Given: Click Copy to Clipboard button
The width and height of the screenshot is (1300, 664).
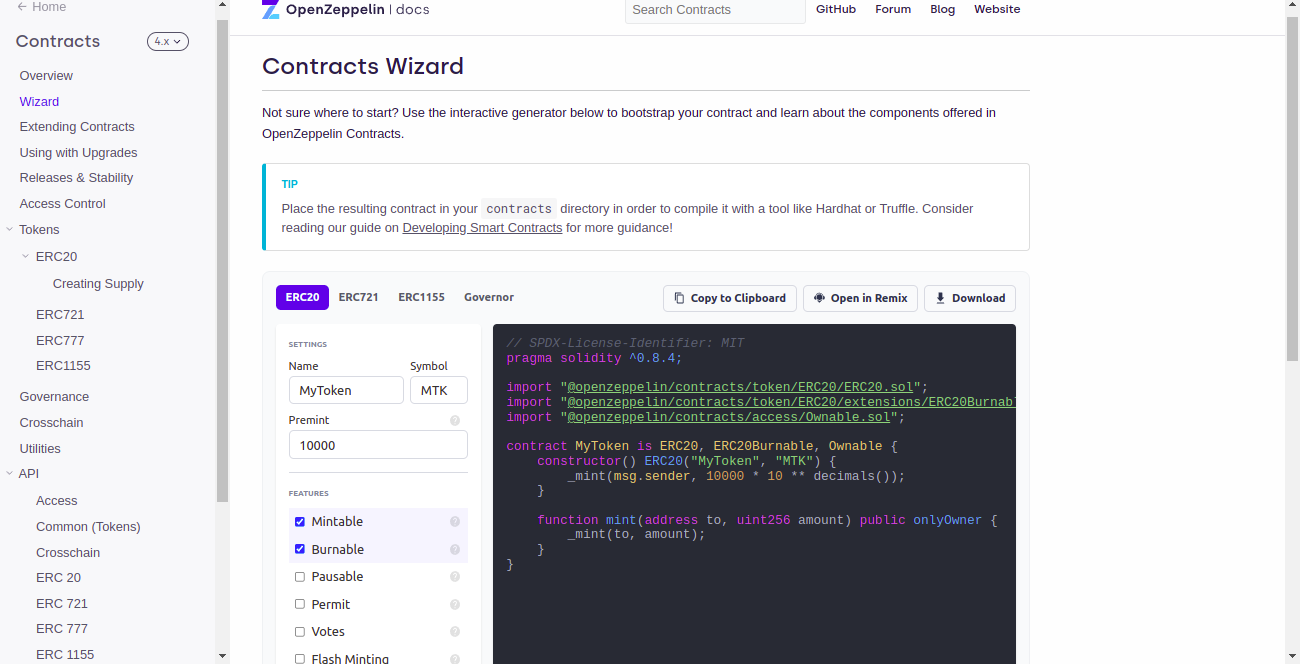Looking at the screenshot, I should 730,299.
